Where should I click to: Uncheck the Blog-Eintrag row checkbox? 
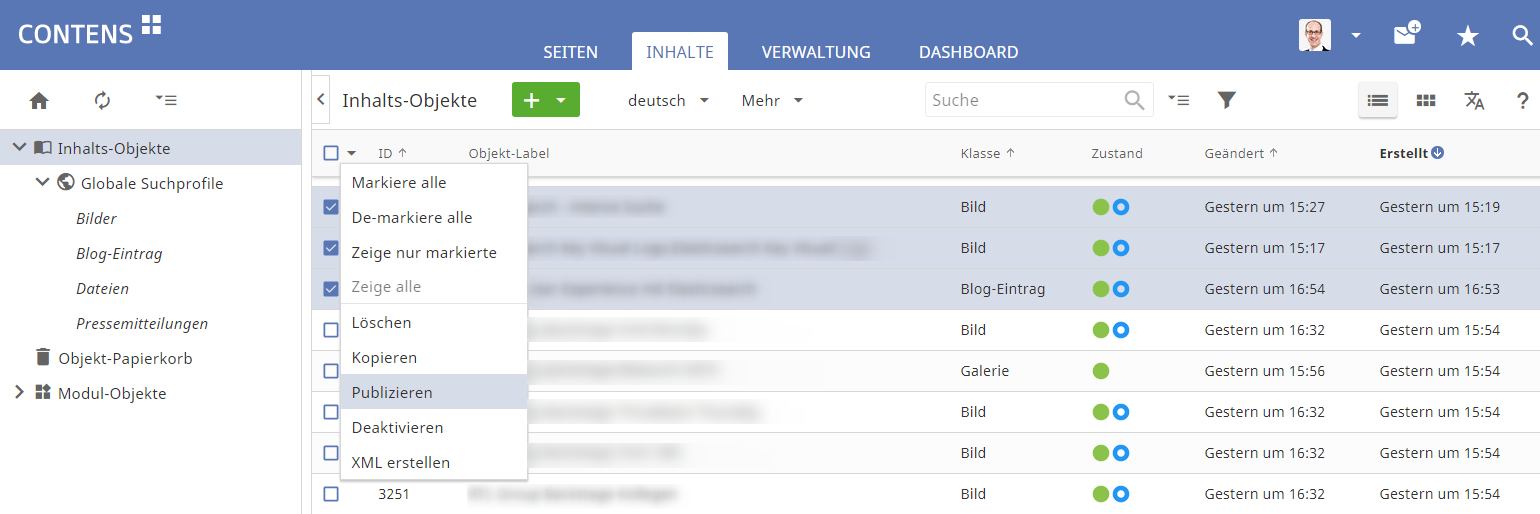(x=331, y=289)
